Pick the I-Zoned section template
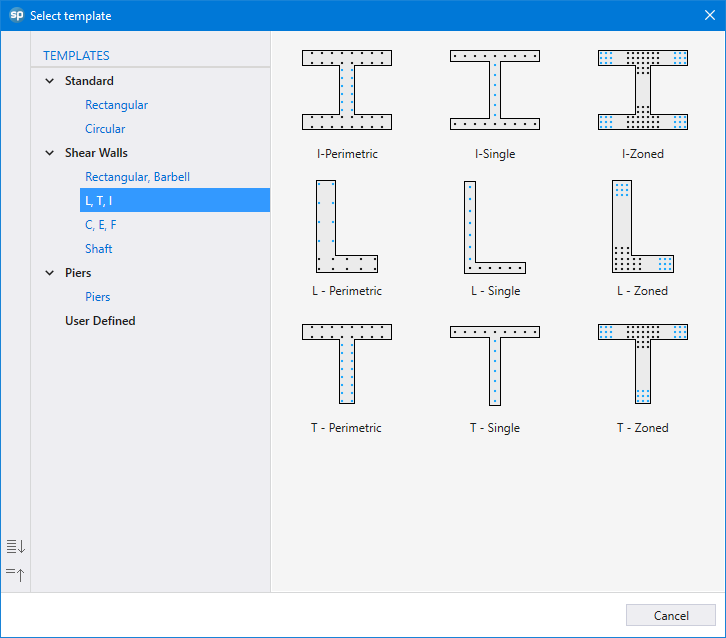The width and height of the screenshot is (726, 638). 642,90
